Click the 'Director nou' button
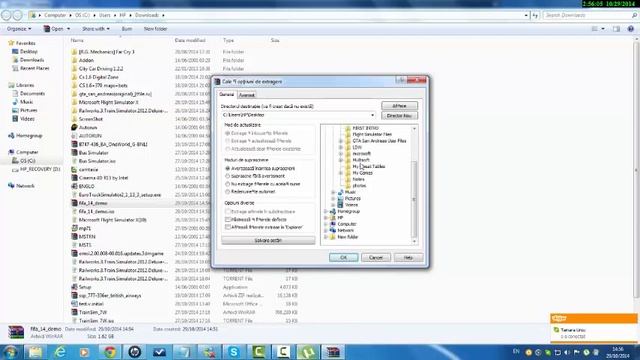 click(399, 116)
